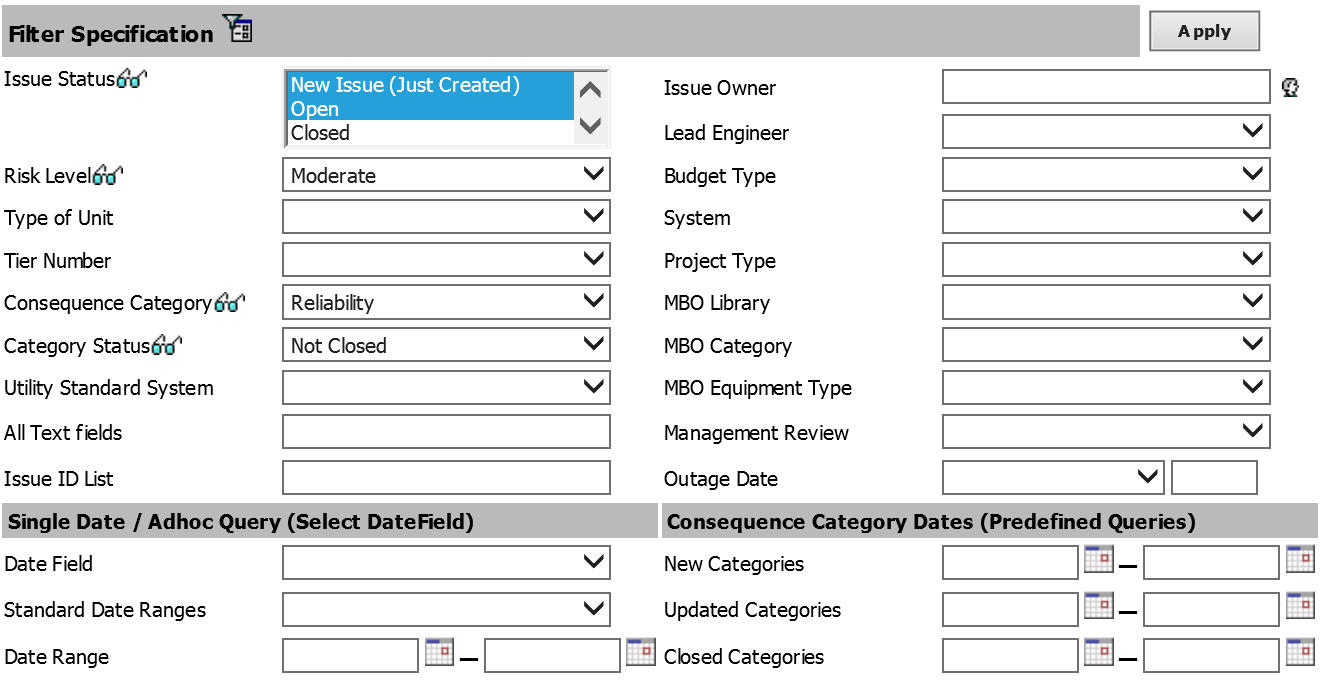Screen dimensions: 1331x682
Task: Click the small Outage Date text box
Action: [x=1214, y=478]
